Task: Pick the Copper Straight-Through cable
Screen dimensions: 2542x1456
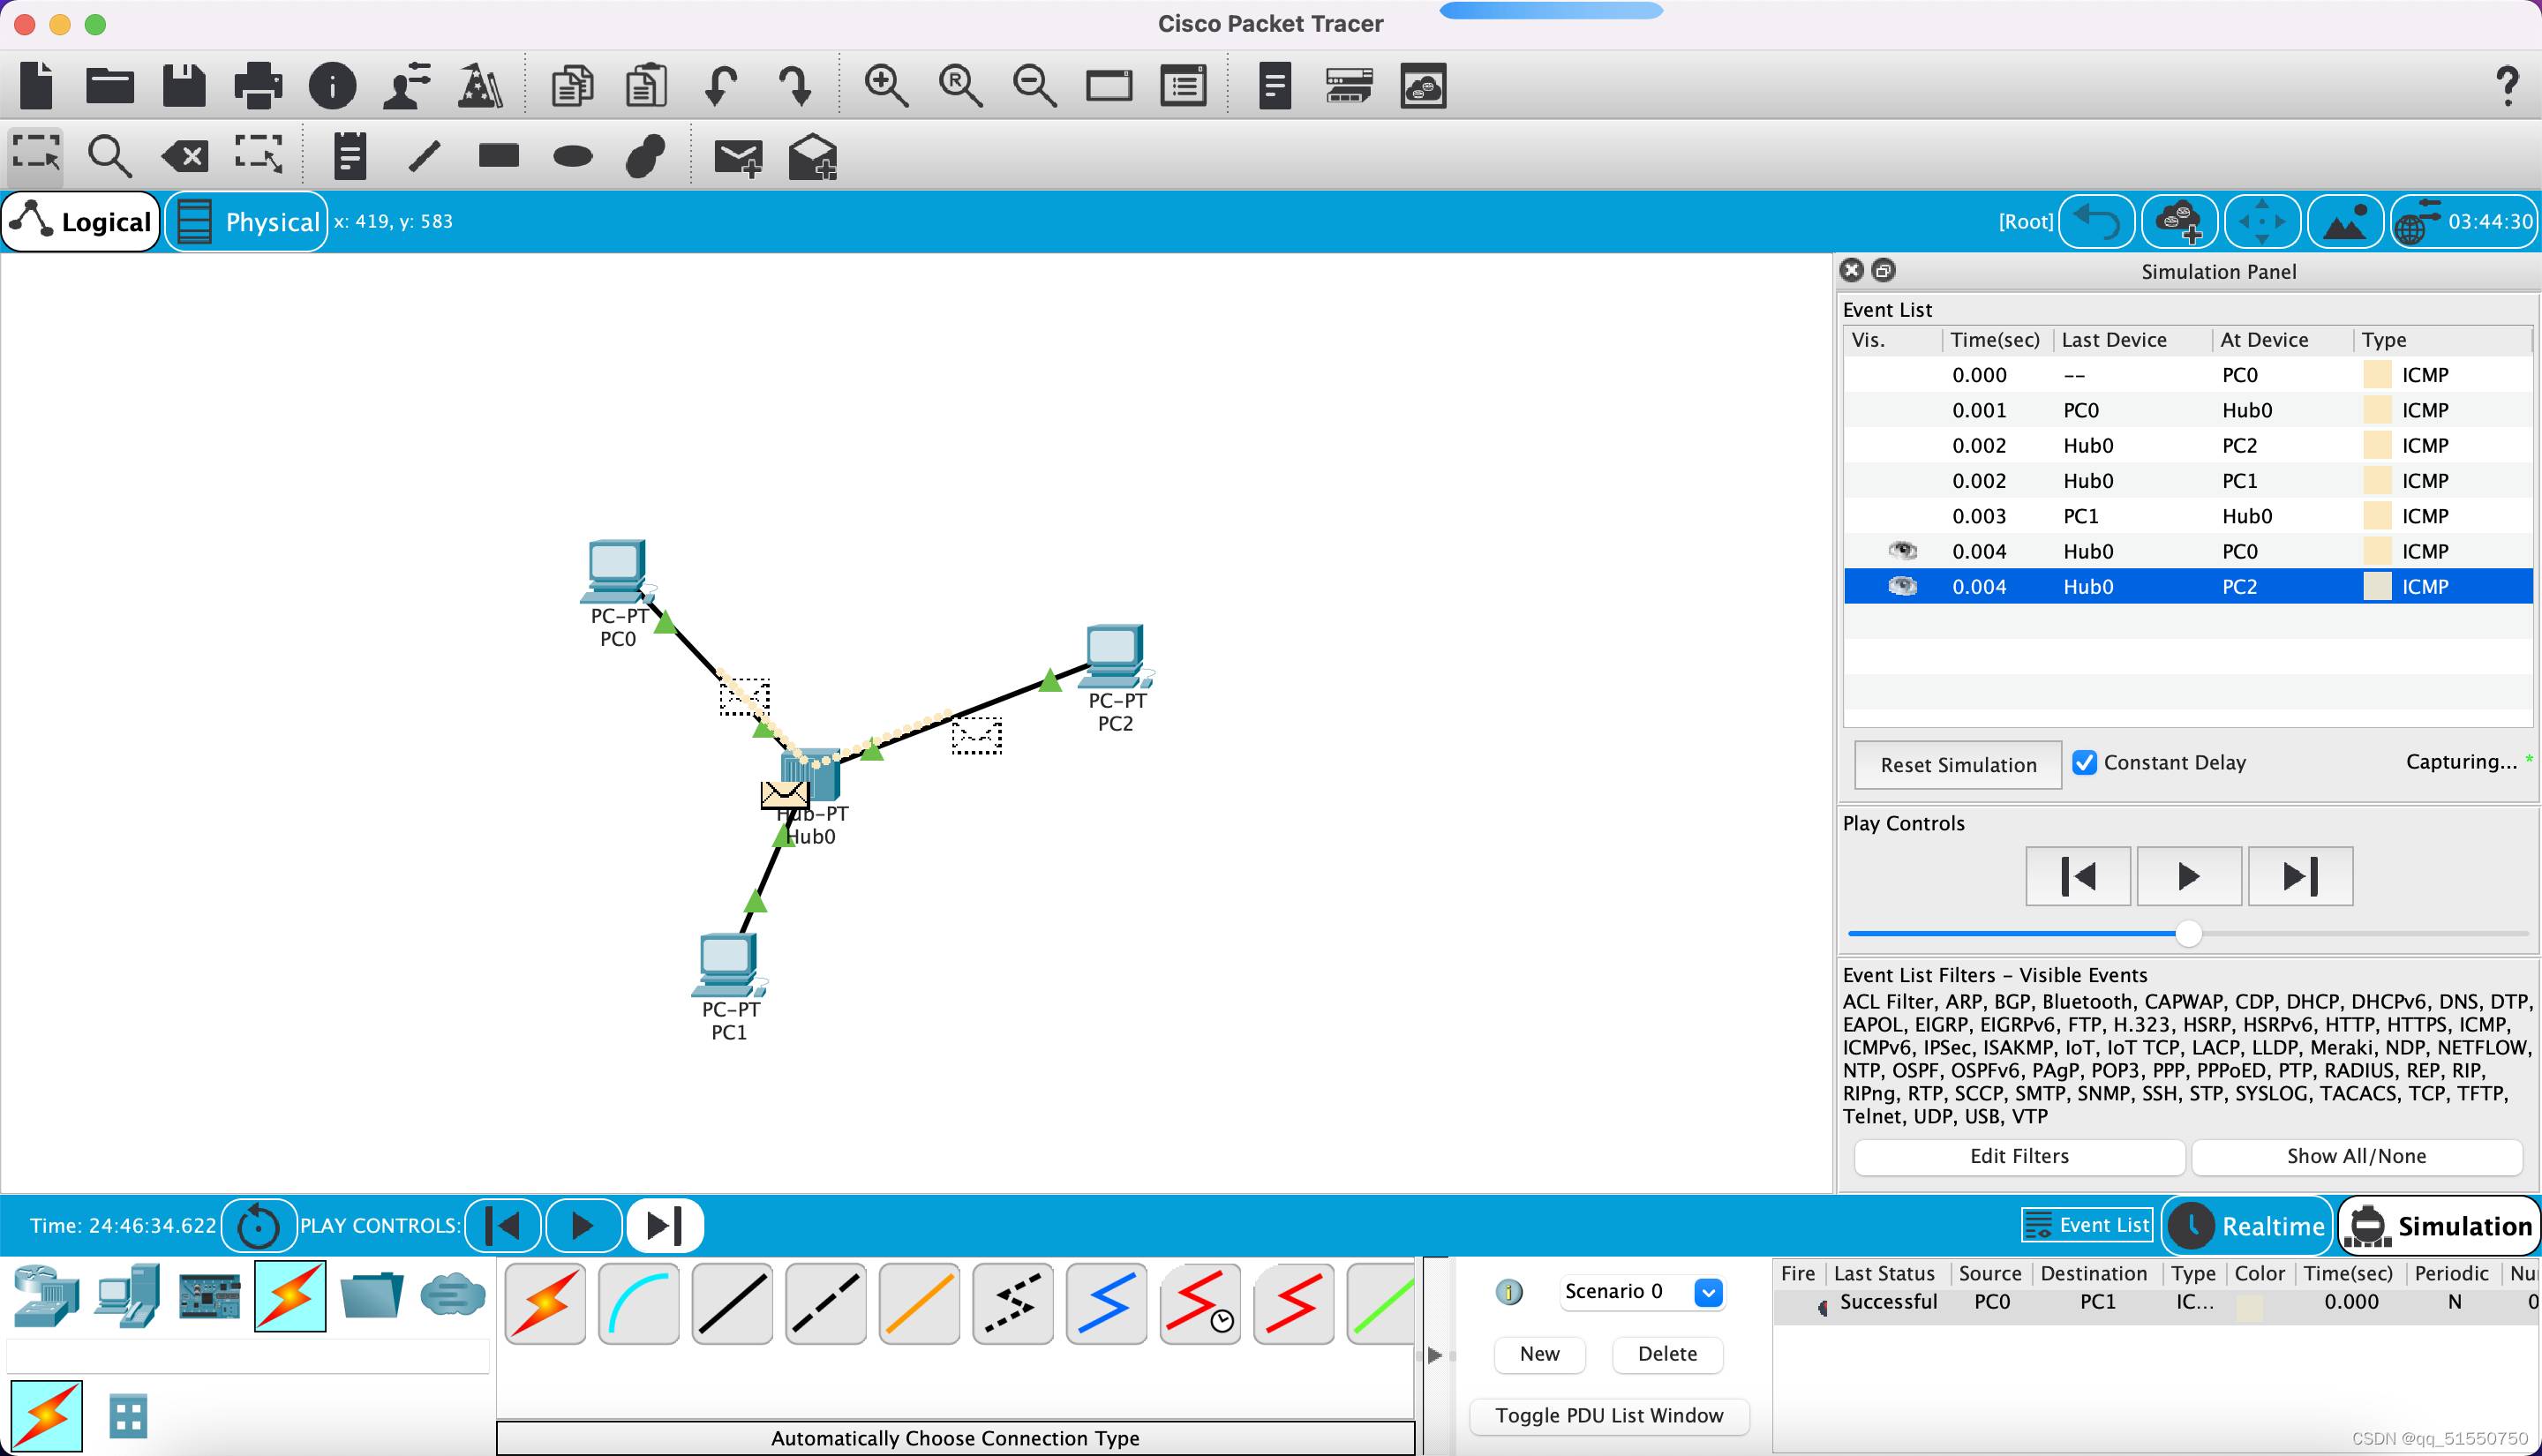Action: (x=732, y=1303)
